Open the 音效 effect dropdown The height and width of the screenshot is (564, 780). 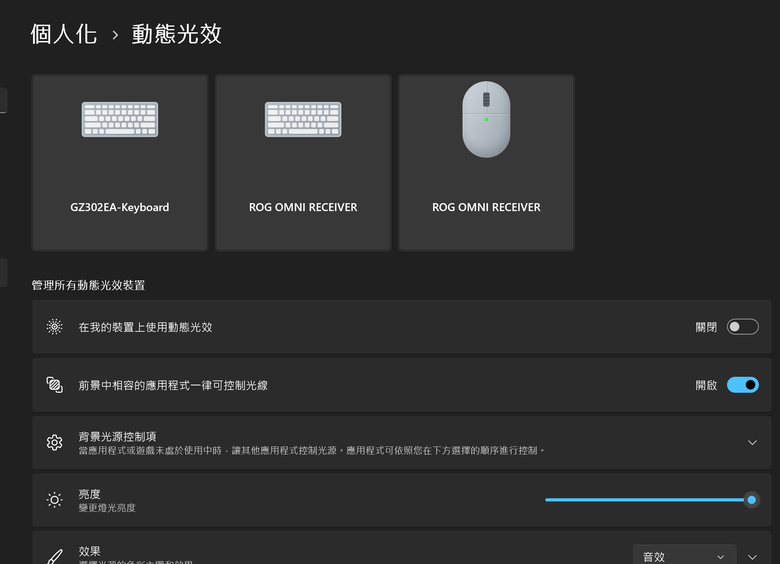(x=684, y=557)
